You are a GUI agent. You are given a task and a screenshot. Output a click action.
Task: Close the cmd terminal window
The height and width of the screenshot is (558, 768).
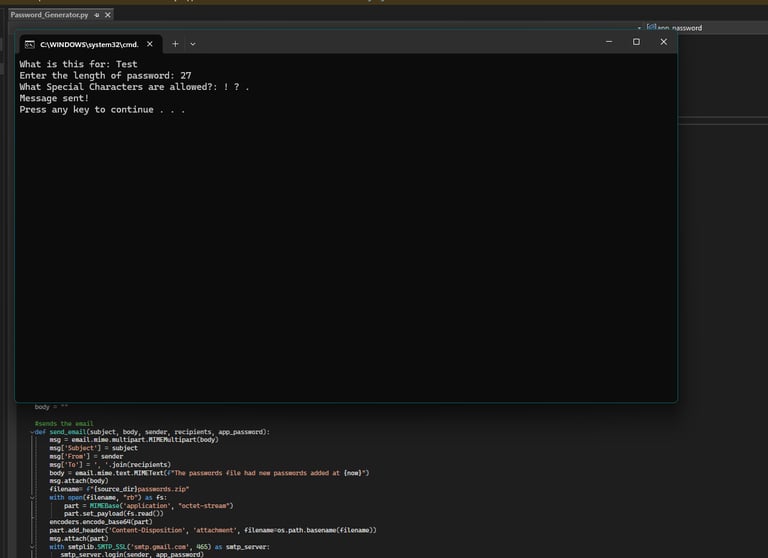pos(664,42)
